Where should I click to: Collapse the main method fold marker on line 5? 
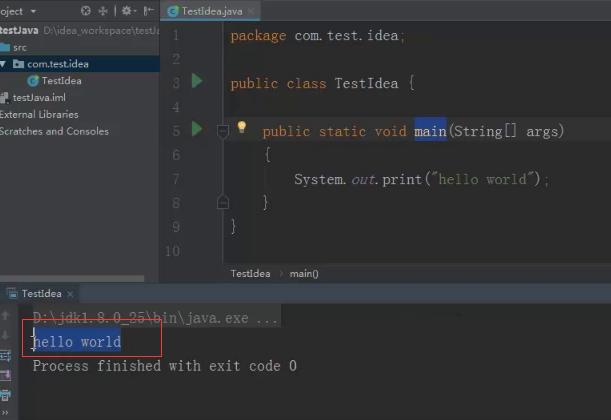tap(223, 131)
